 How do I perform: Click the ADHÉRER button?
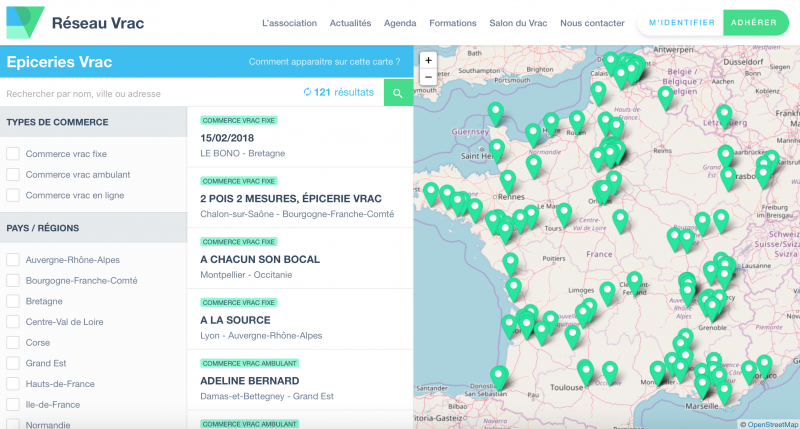[756, 22]
